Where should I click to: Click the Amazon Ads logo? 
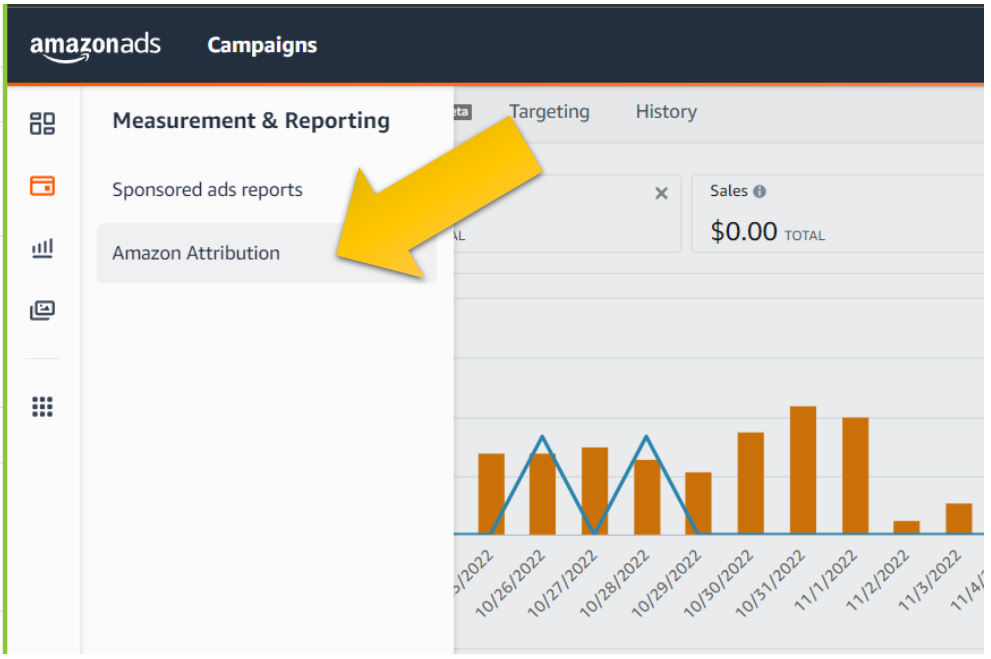95,46
